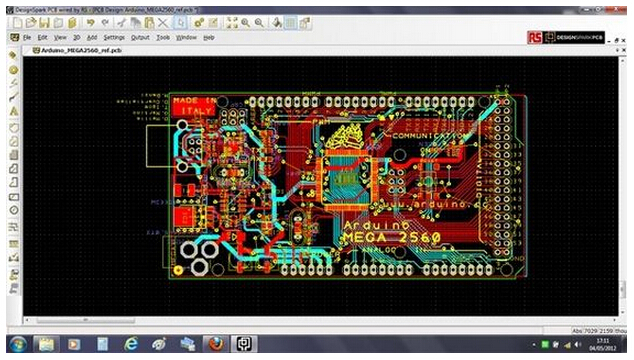The height and width of the screenshot is (360, 634).
Task: Open the Output menu
Action: [x=140, y=38]
